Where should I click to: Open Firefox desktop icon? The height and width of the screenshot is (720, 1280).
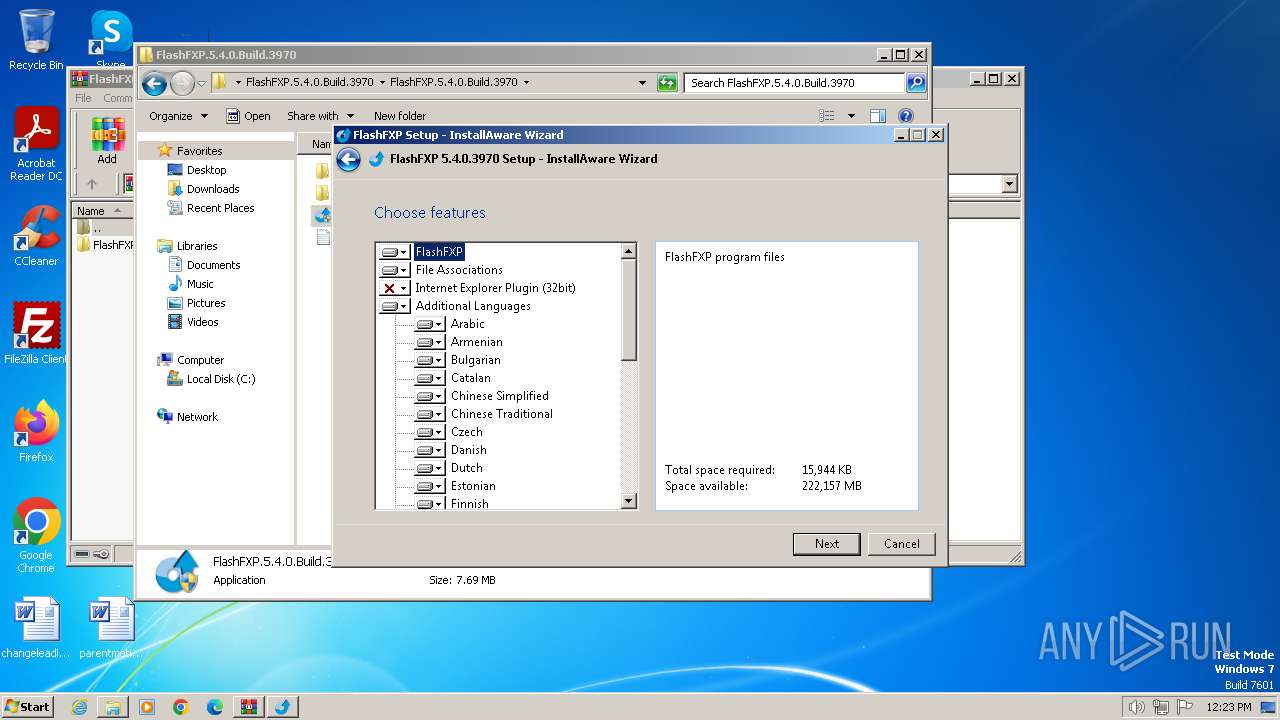(36, 431)
